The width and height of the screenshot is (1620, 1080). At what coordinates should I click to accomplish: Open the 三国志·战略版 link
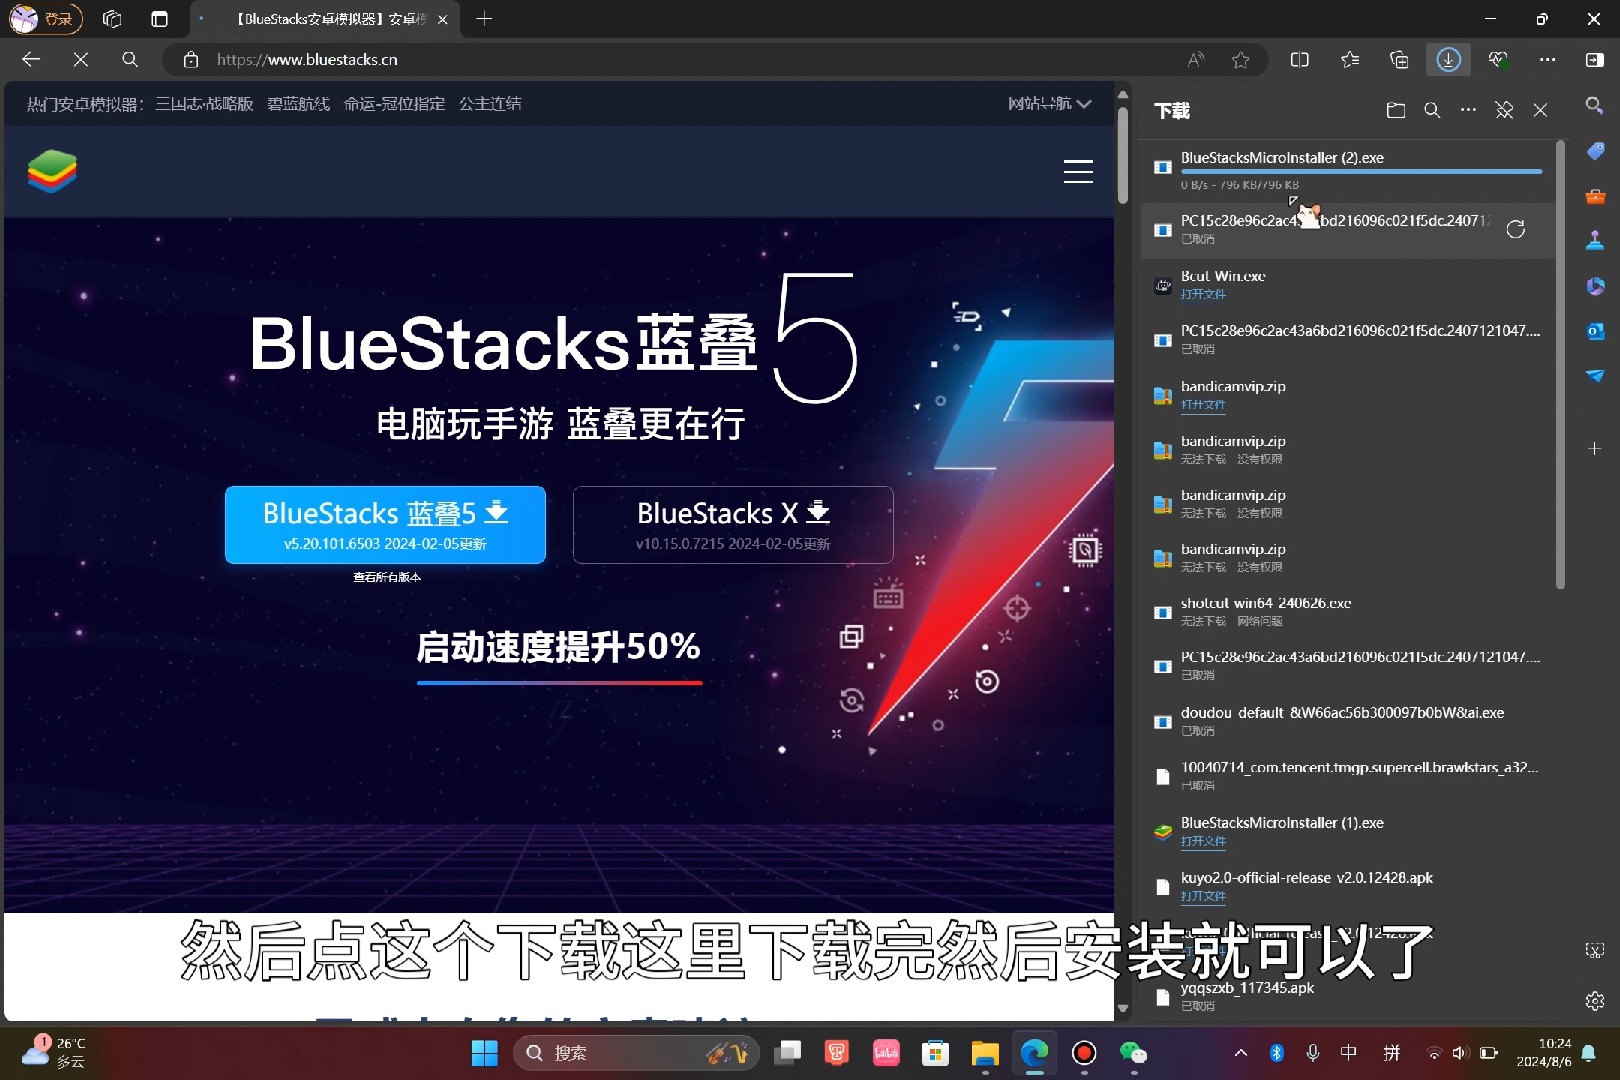pos(204,104)
